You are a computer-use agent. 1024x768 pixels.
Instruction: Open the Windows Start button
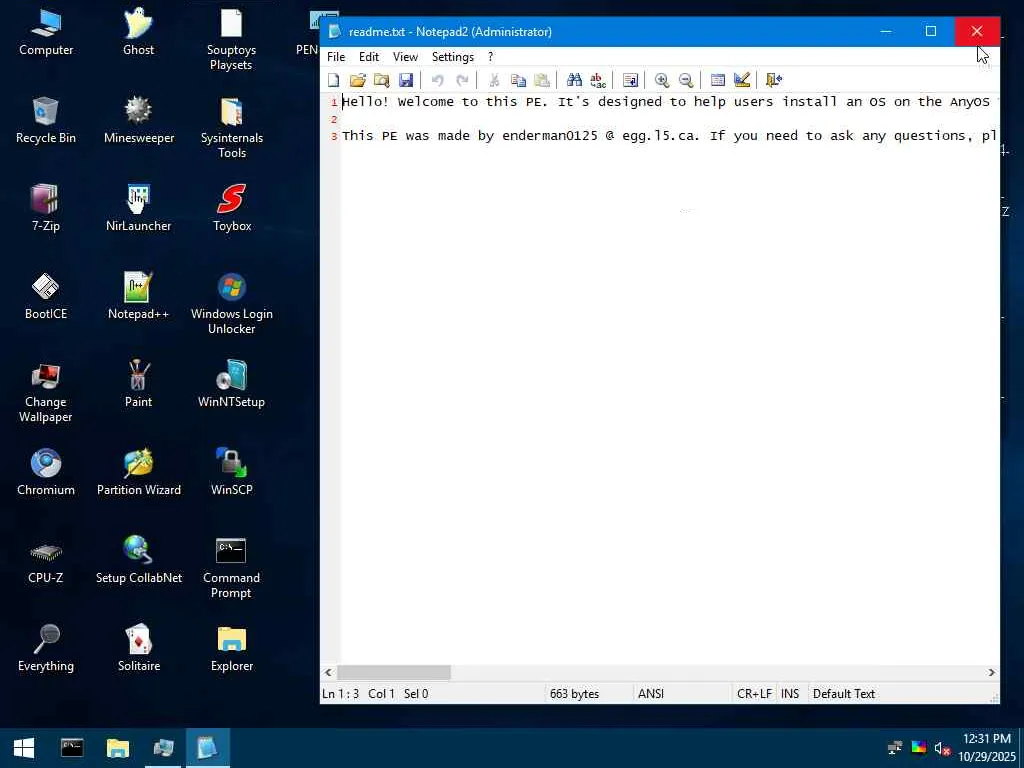(24, 748)
